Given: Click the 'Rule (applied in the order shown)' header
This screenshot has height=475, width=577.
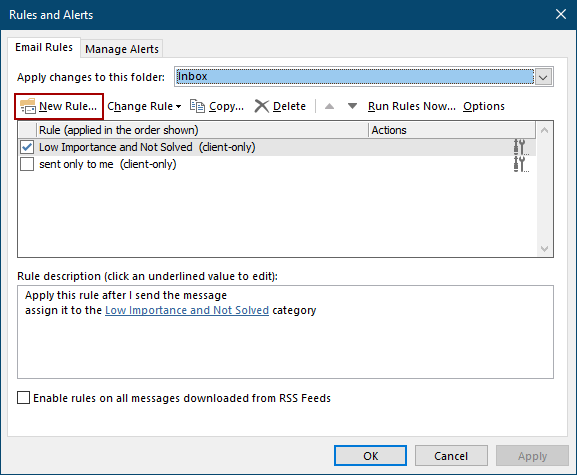Looking at the screenshot, I should tap(119, 130).
